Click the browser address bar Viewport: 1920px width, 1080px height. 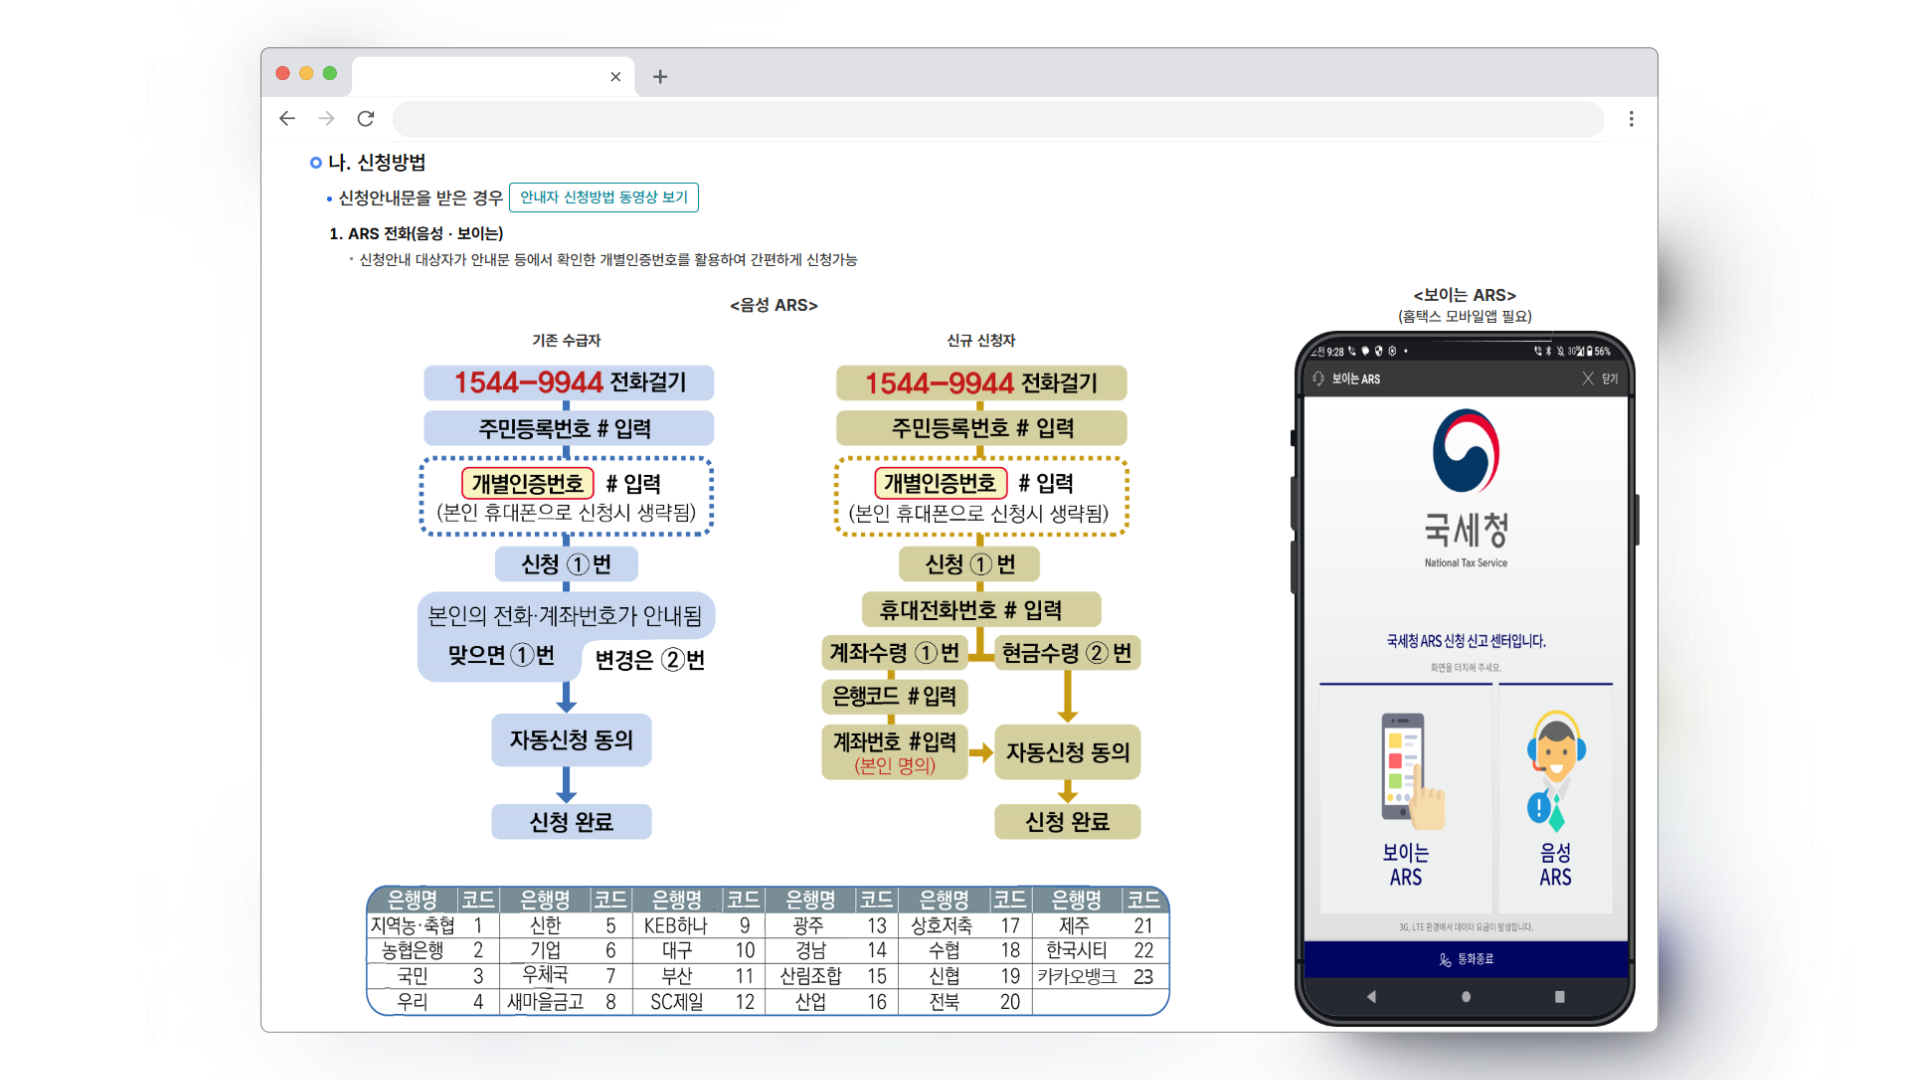[x=997, y=119]
